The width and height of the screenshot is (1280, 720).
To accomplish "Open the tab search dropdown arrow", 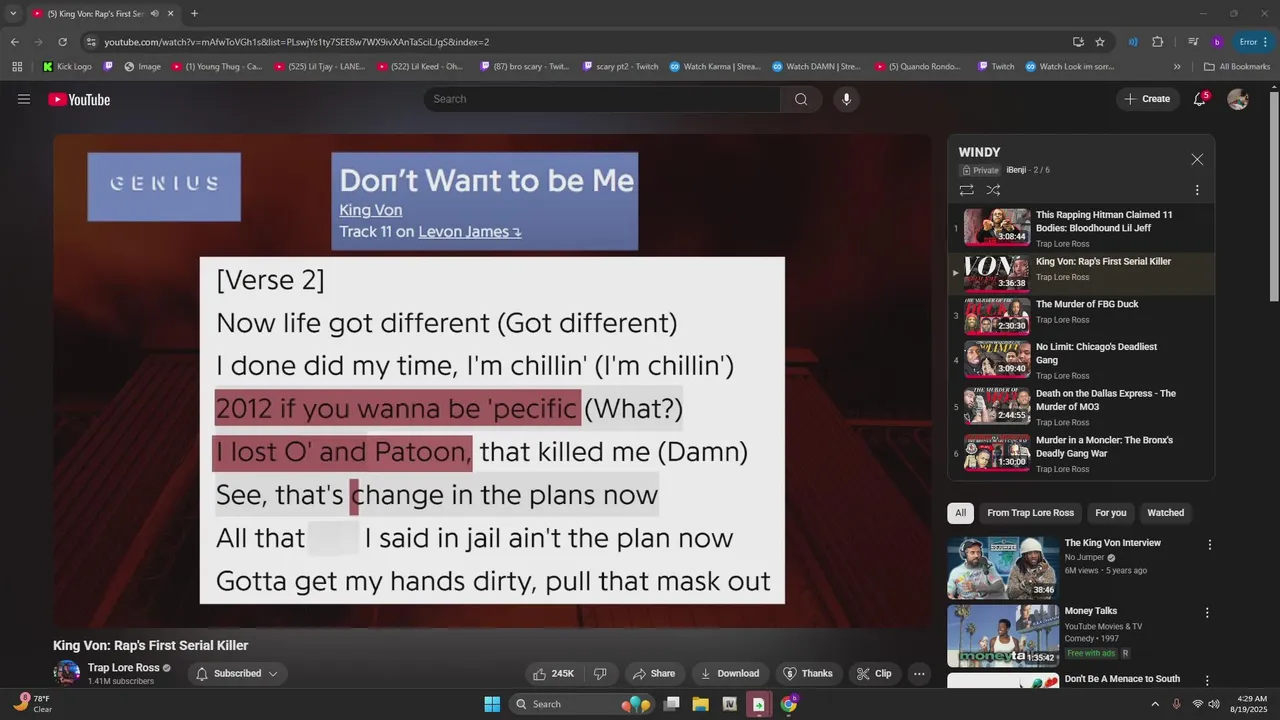I will pos(13,14).
